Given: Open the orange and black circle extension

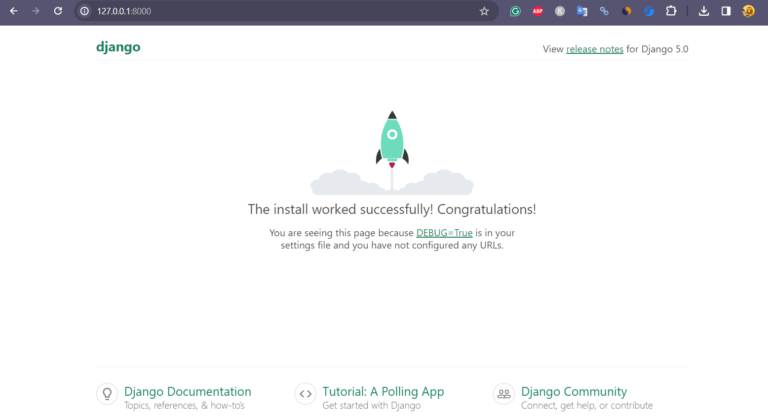Looking at the screenshot, I should [626, 11].
